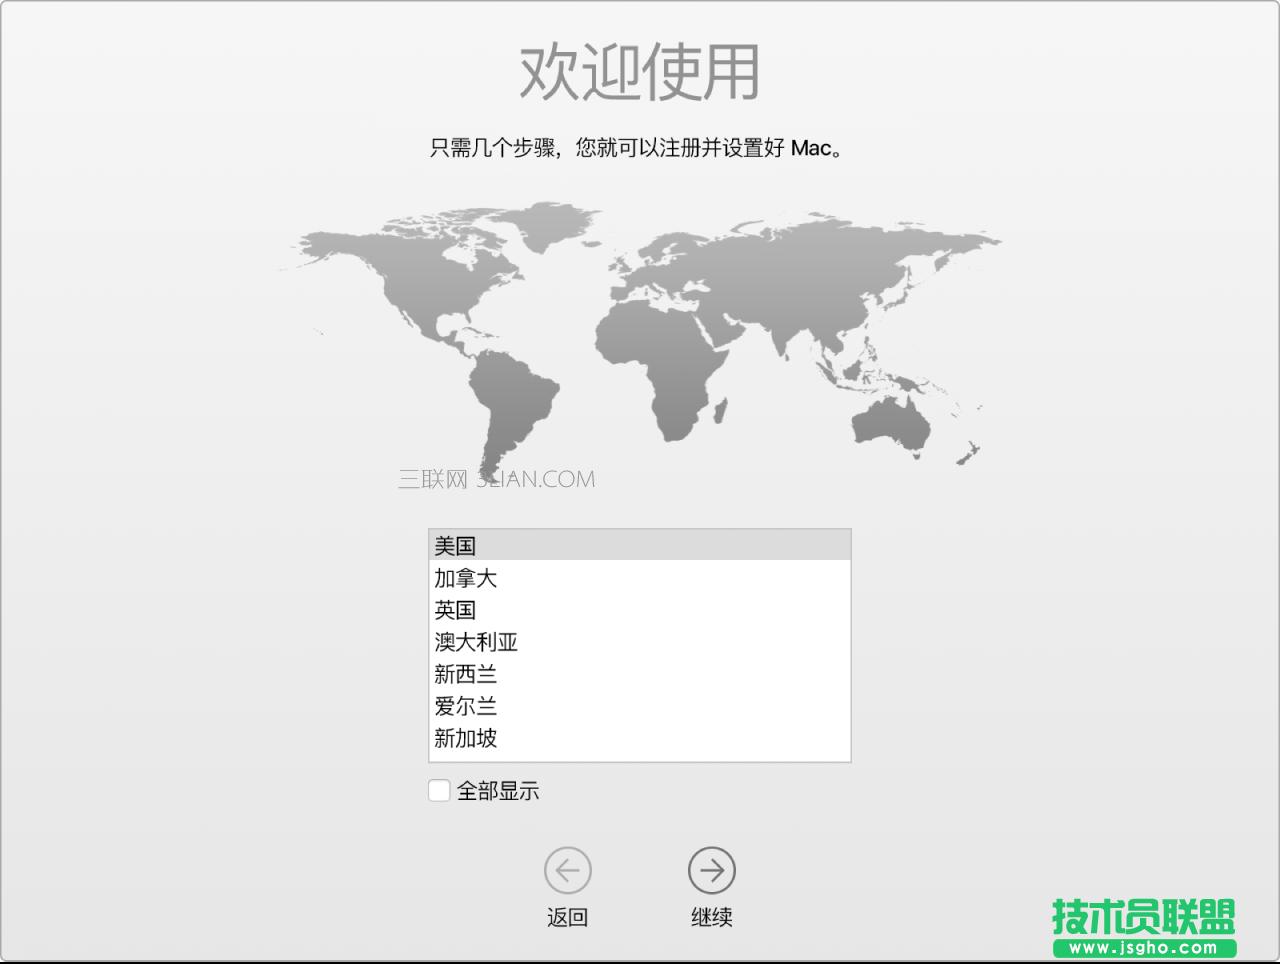
Task: Click the green 技术员联盟 watermark logo
Action: 1143,927
